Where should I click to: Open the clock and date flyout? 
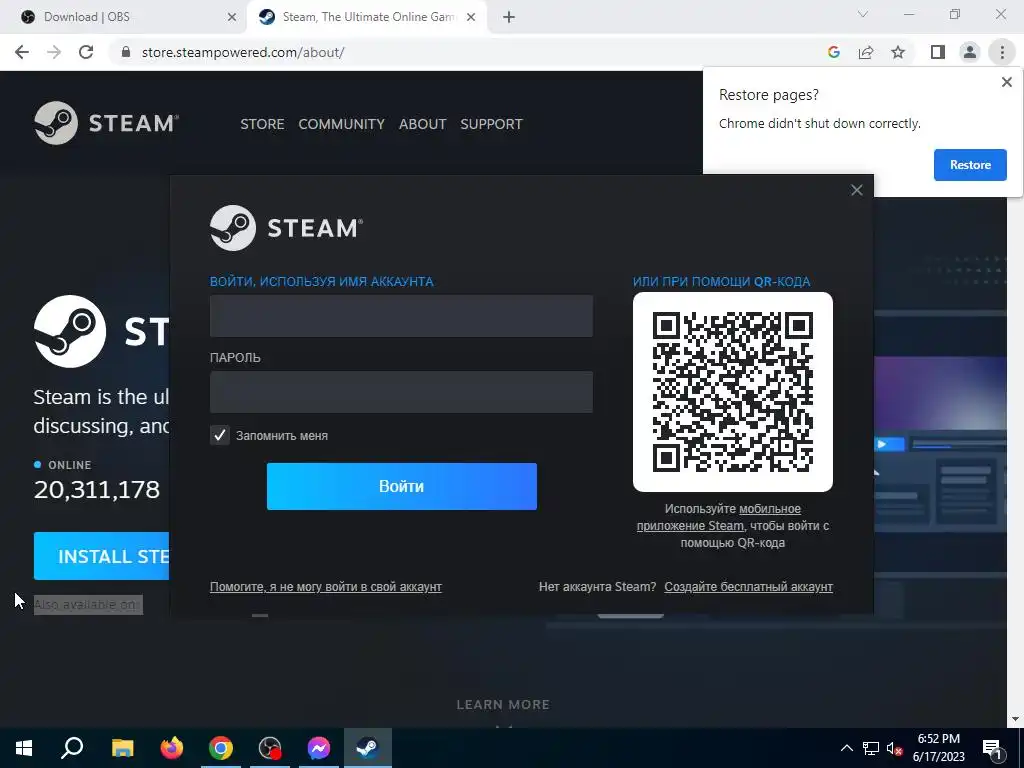(x=938, y=748)
